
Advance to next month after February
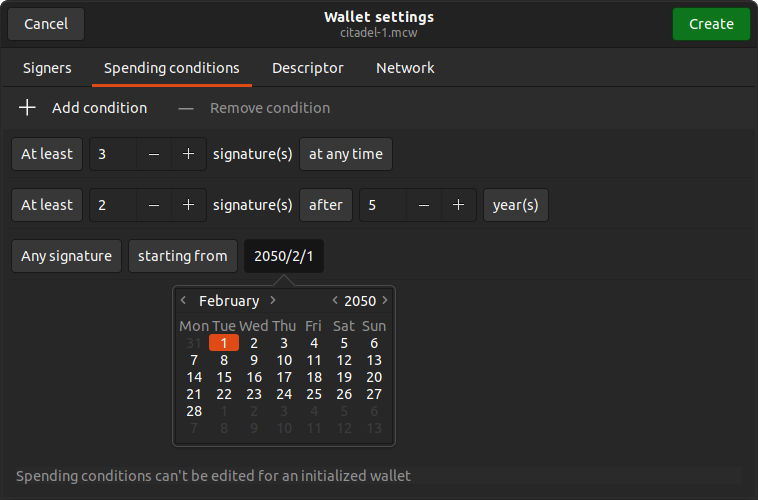(273, 301)
